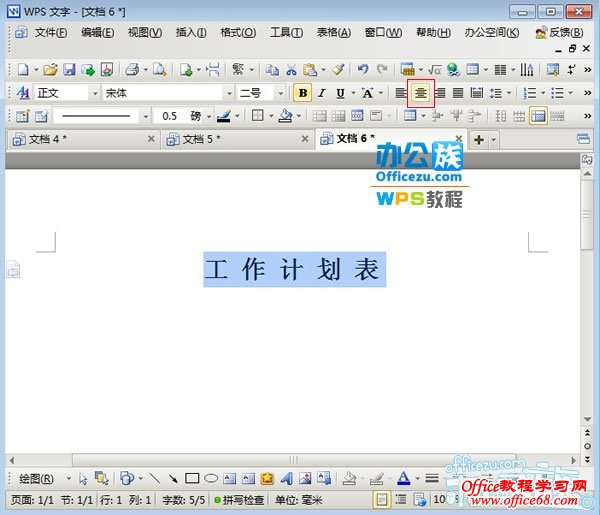Export to PDF icon in toolbar
The height and width of the screenshot is (515, 600).
107,70
